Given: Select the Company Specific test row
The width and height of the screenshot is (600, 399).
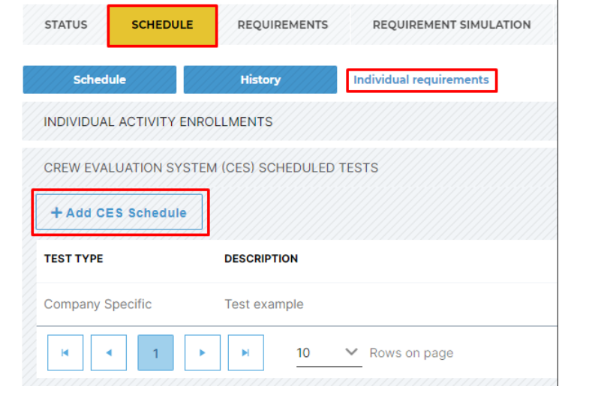Looking at the screenshot, I should point(297,304).
